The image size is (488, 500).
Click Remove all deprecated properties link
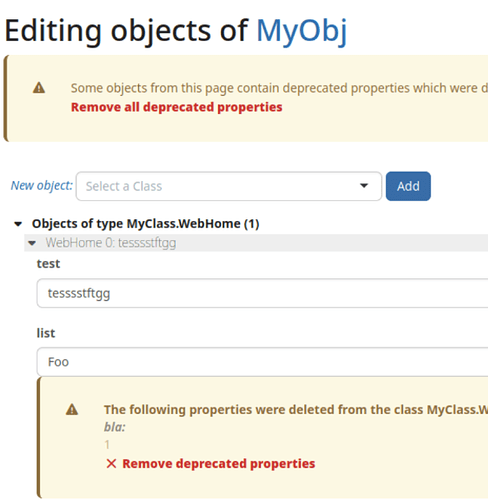pos(177,107)
